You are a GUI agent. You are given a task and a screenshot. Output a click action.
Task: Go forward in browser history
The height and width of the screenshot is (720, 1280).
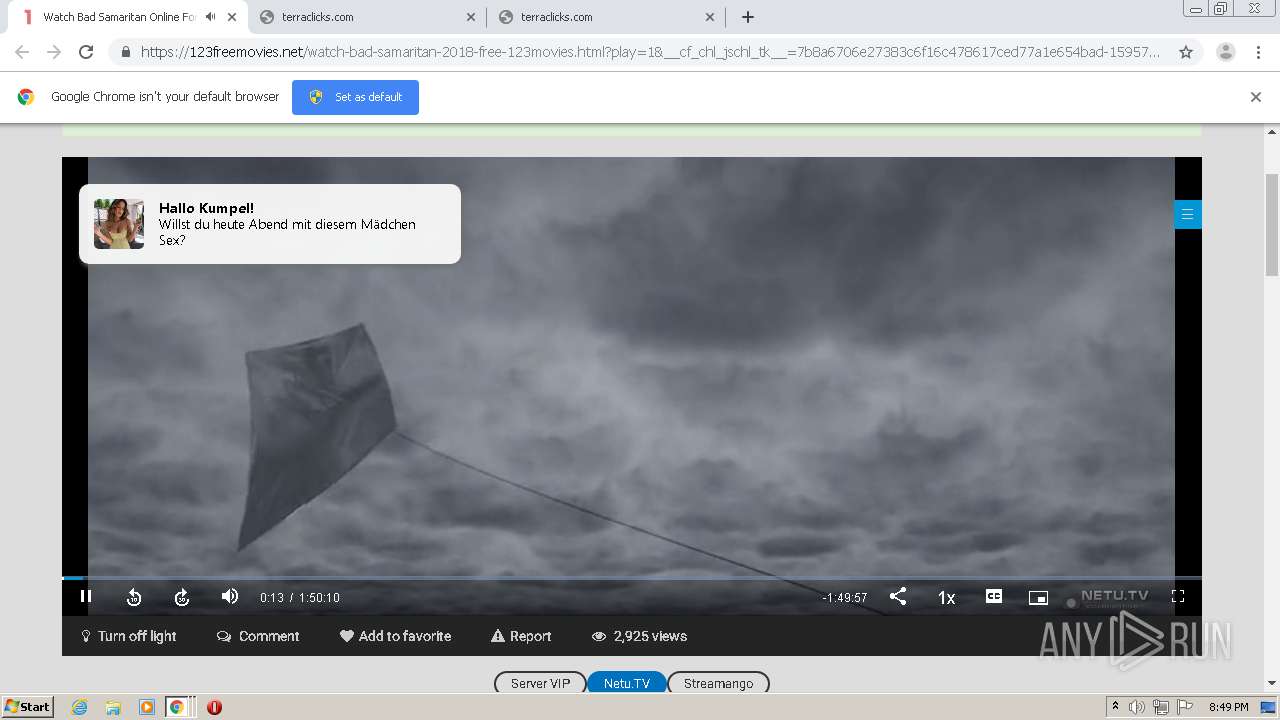point(54,52)
